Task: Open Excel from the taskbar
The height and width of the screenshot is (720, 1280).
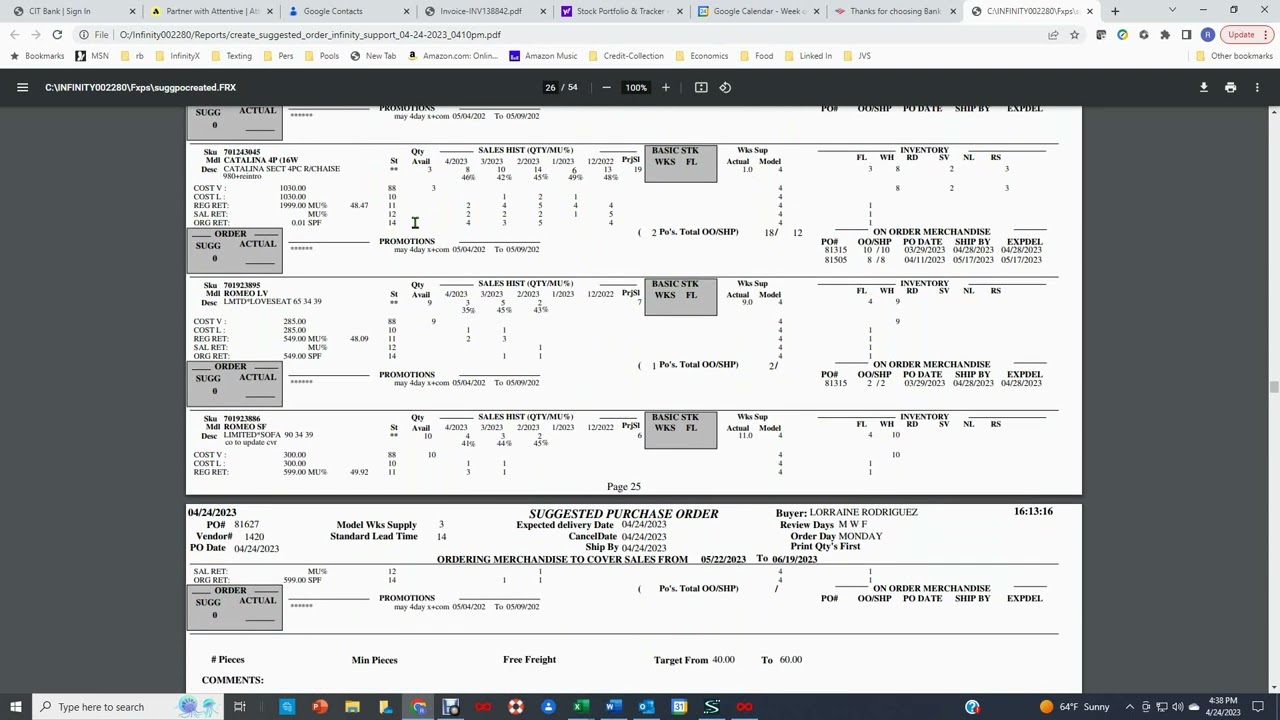Action: 581,707
